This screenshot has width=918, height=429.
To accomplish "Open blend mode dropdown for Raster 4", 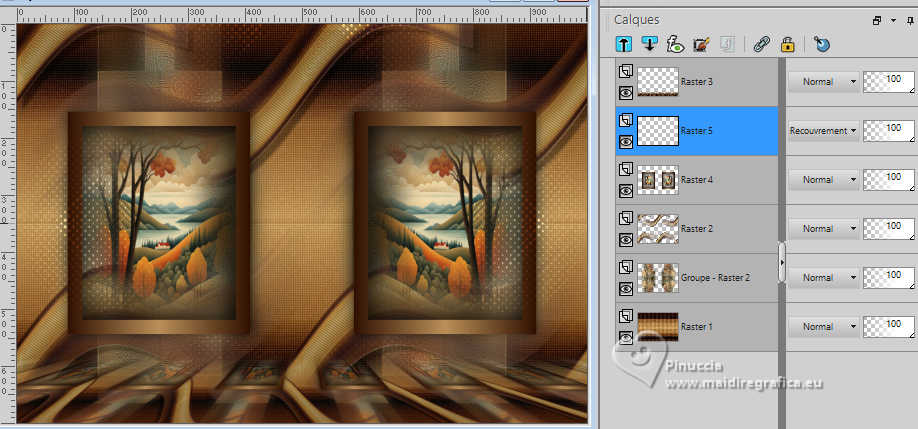I will 823,180.
